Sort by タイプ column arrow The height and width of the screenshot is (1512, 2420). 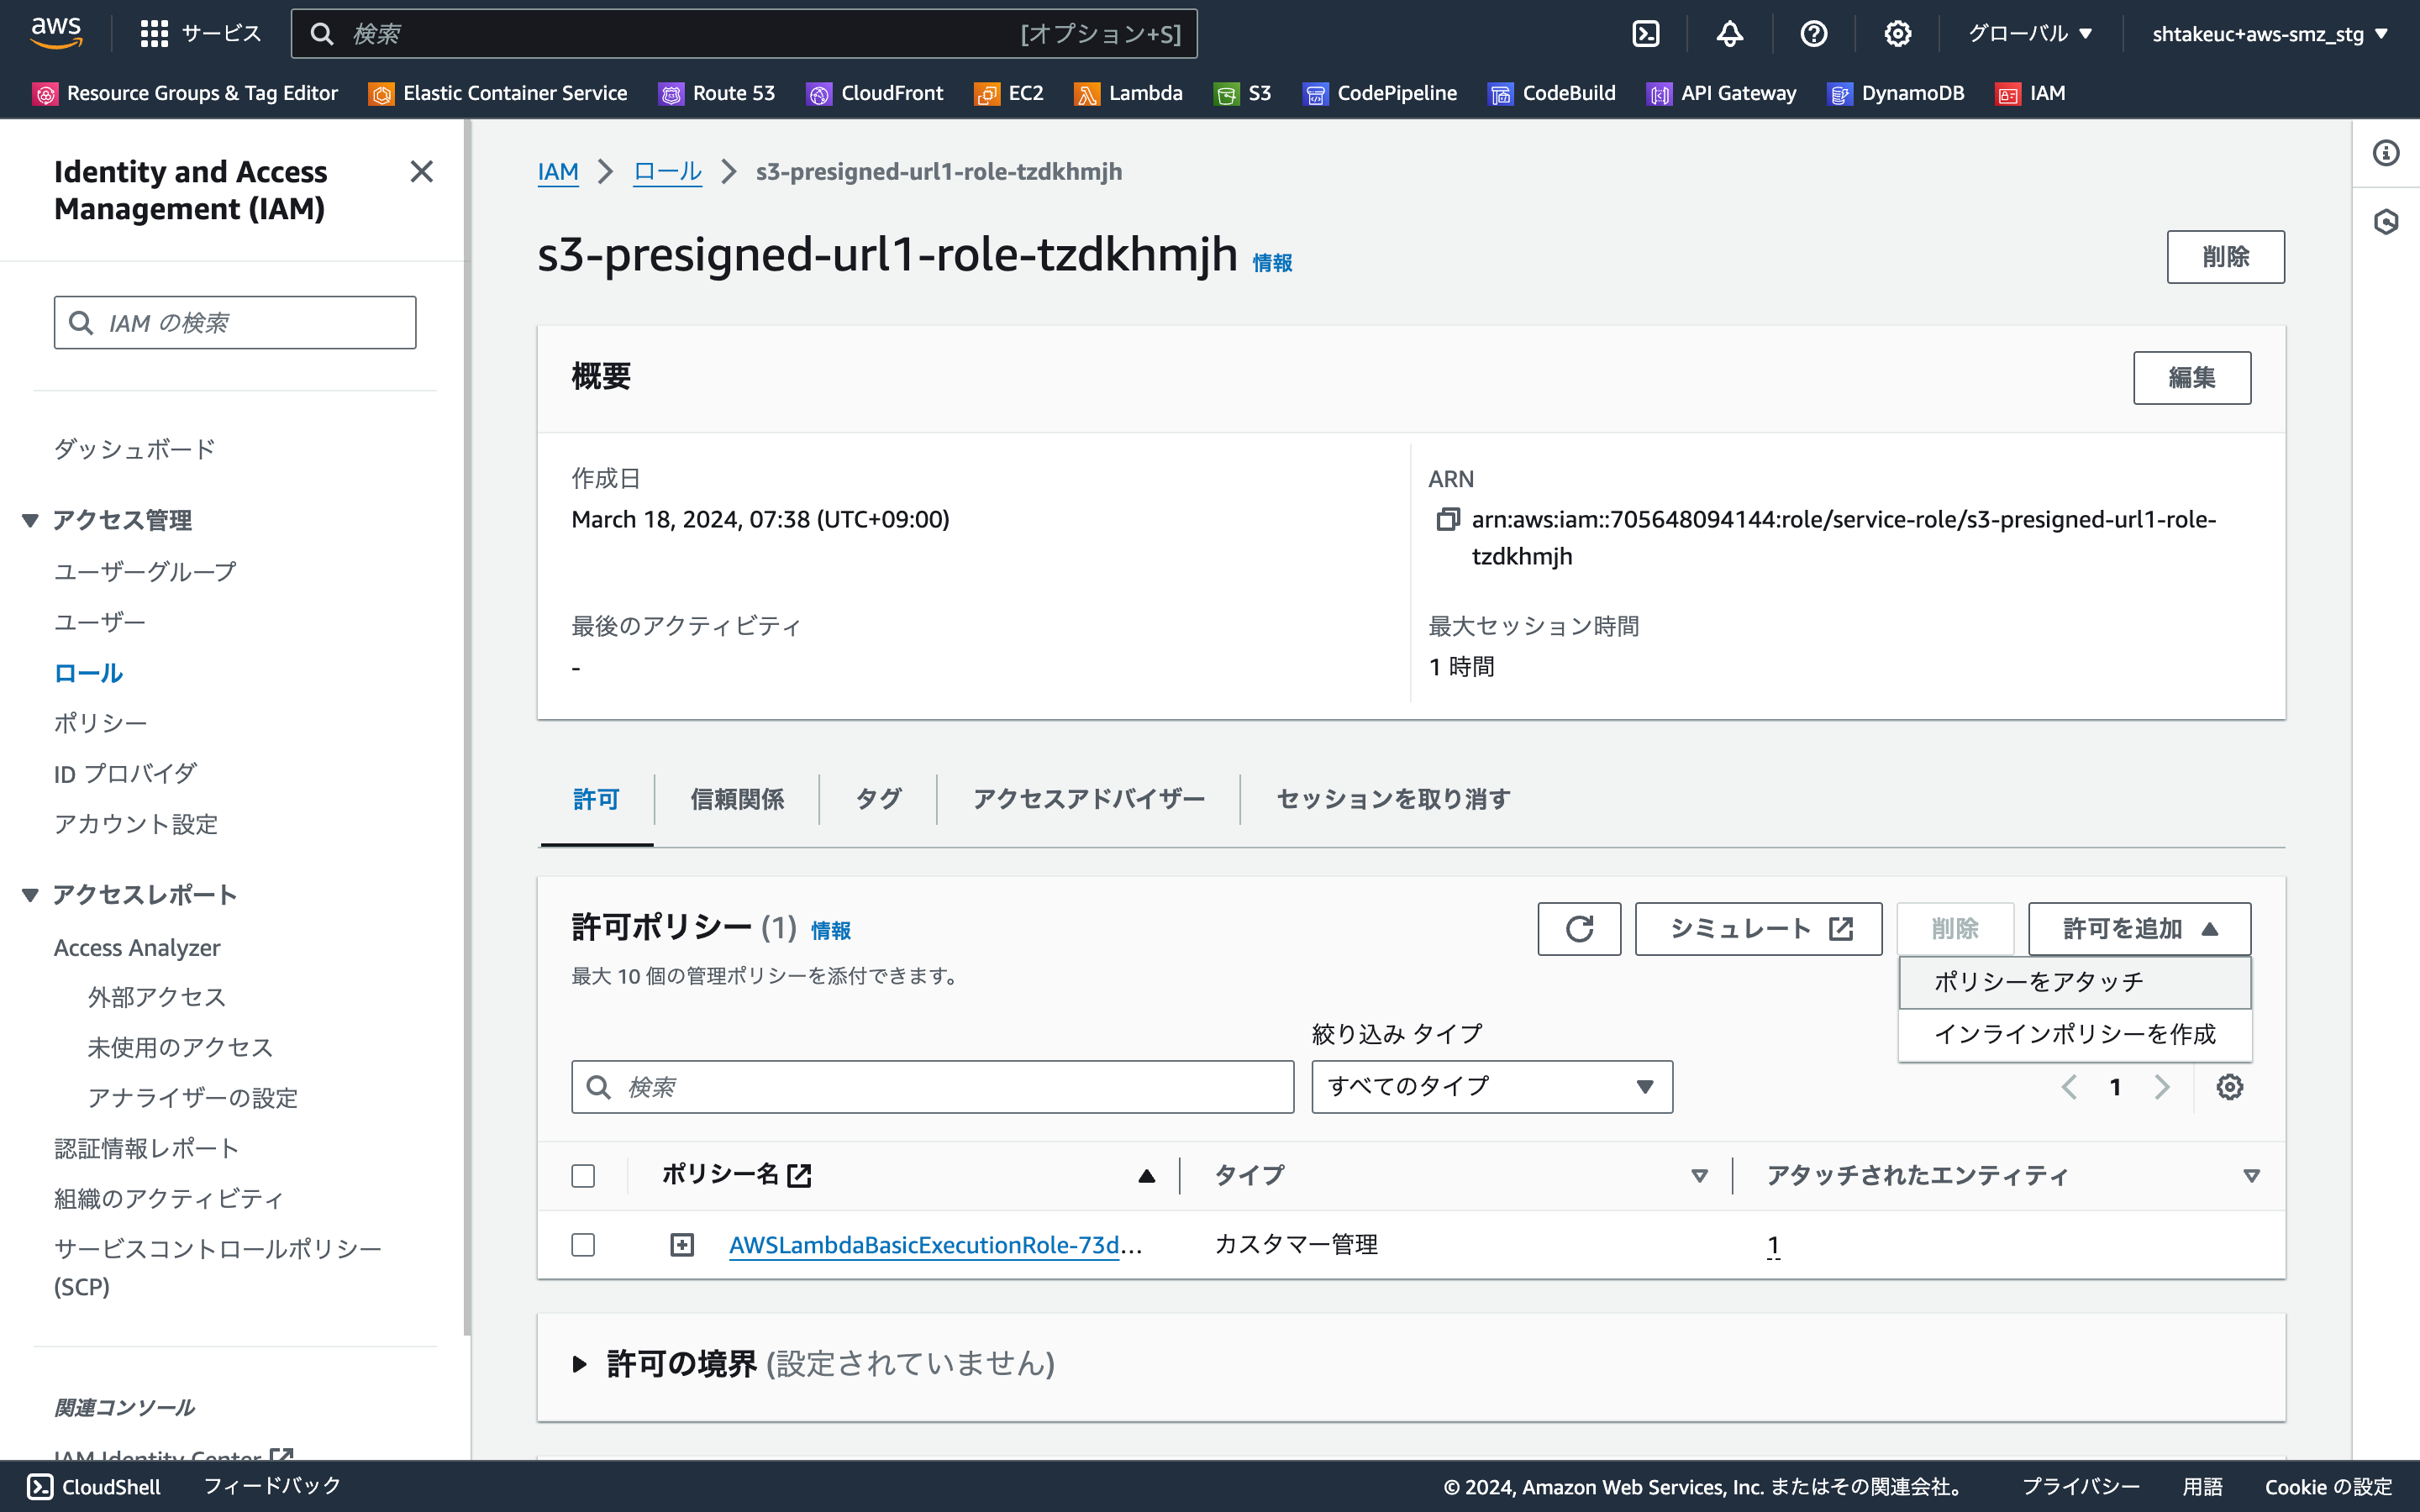pyautogui.click(x=1699, y=1176)
